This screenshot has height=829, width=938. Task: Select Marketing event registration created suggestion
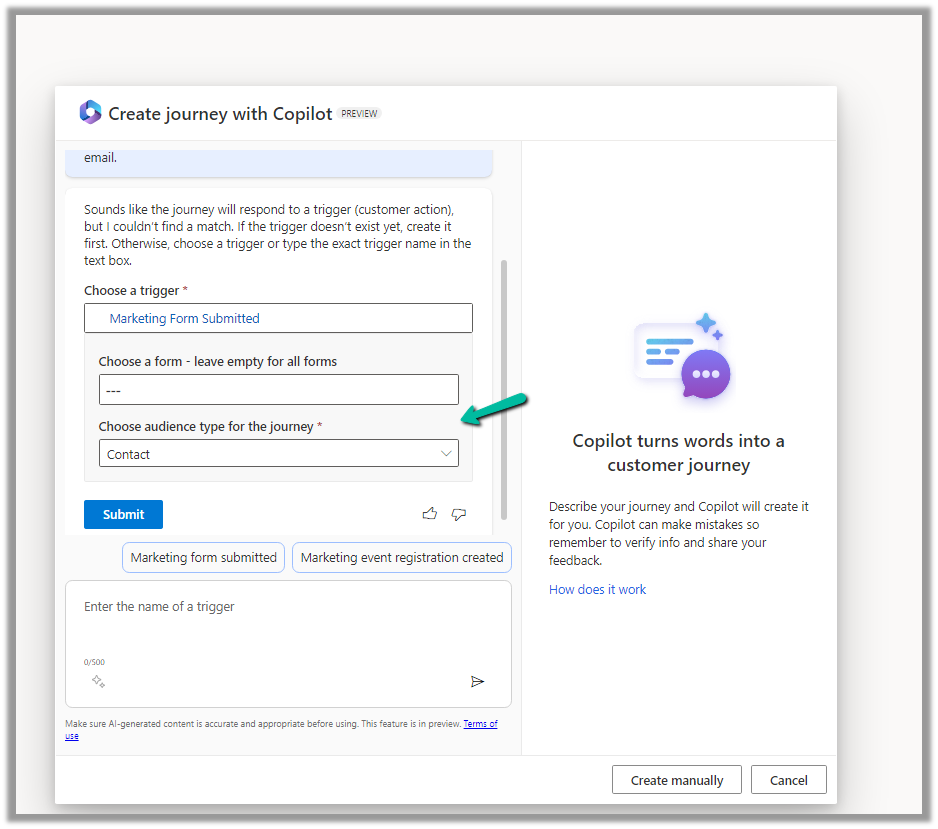point(401,558)
